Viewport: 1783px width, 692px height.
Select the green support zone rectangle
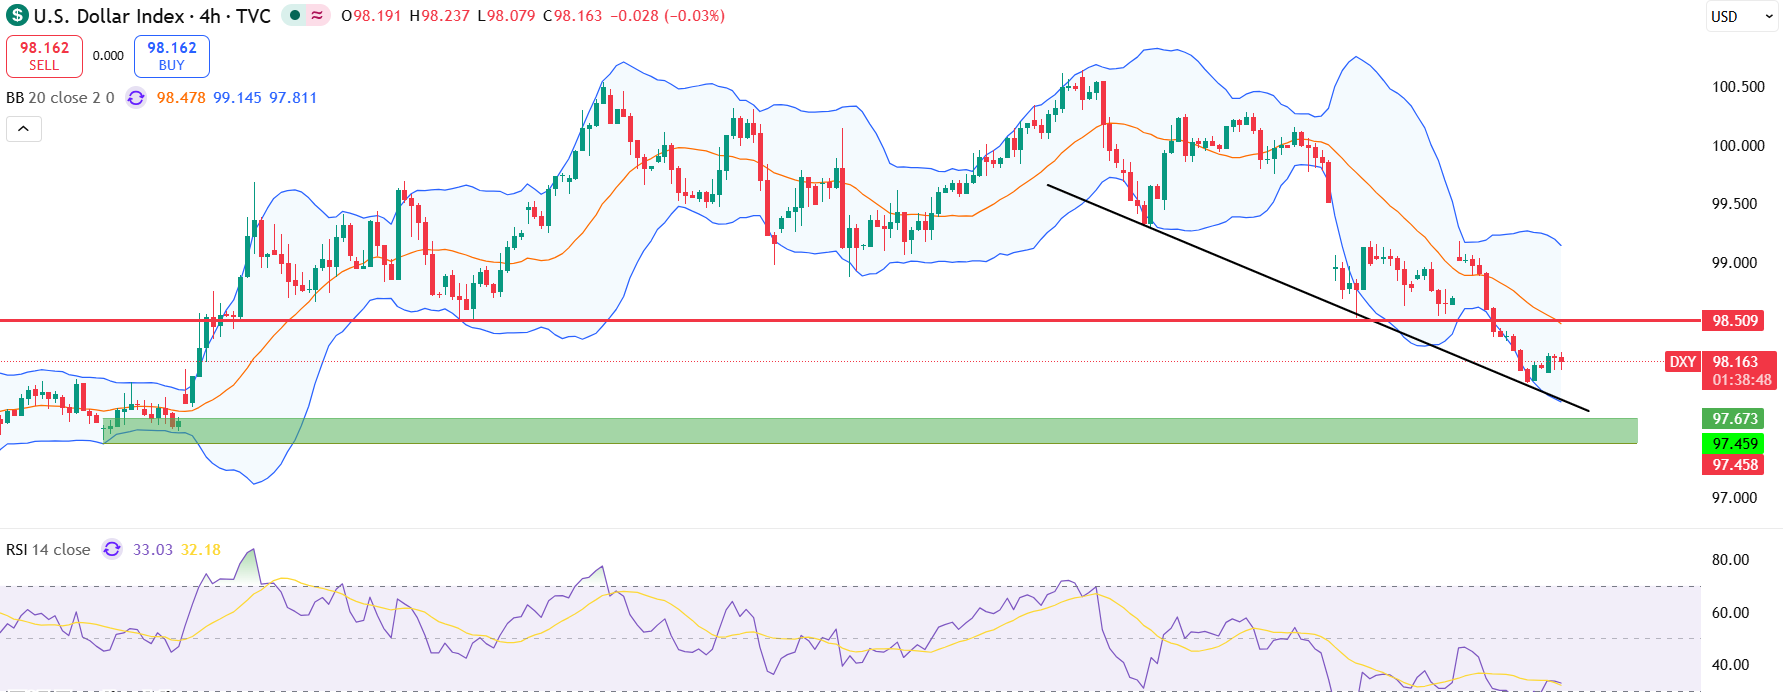900,431
